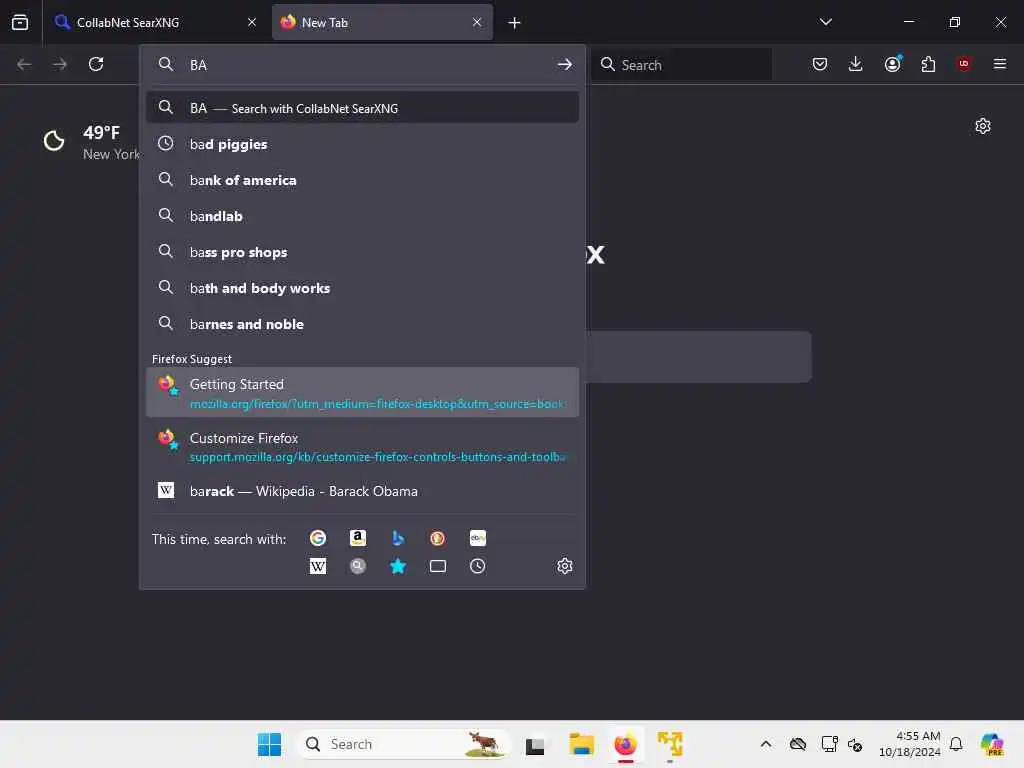The width and height of the screenshot is (1024, 768).
Task: Open the Firefox application menu
Action: pyautogui.click(x=999, y=64)
